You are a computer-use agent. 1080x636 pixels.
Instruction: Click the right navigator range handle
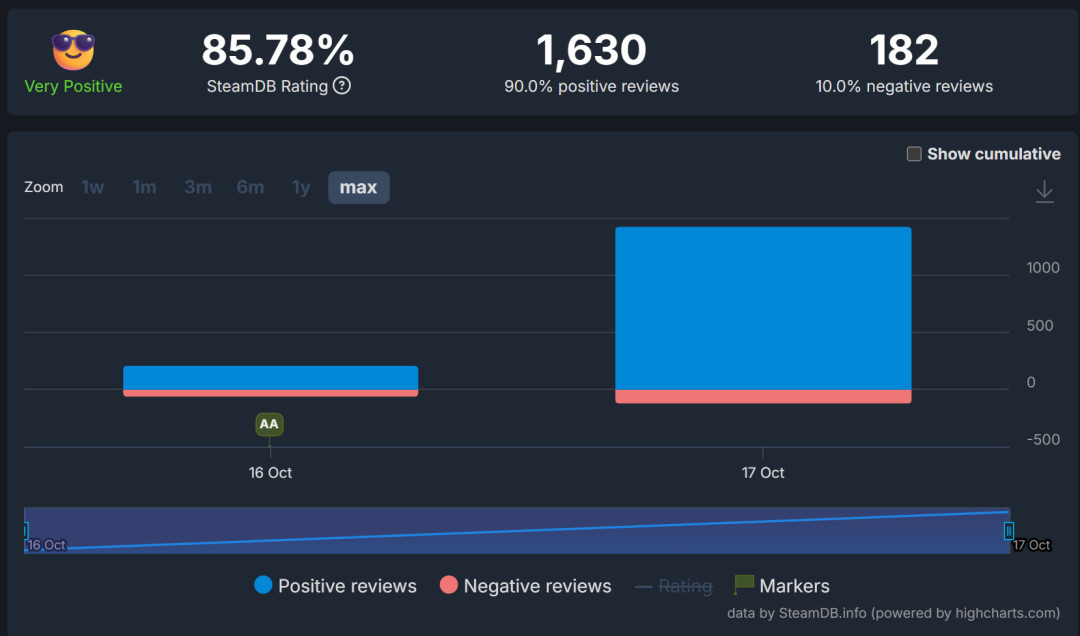click(1008, 531)
